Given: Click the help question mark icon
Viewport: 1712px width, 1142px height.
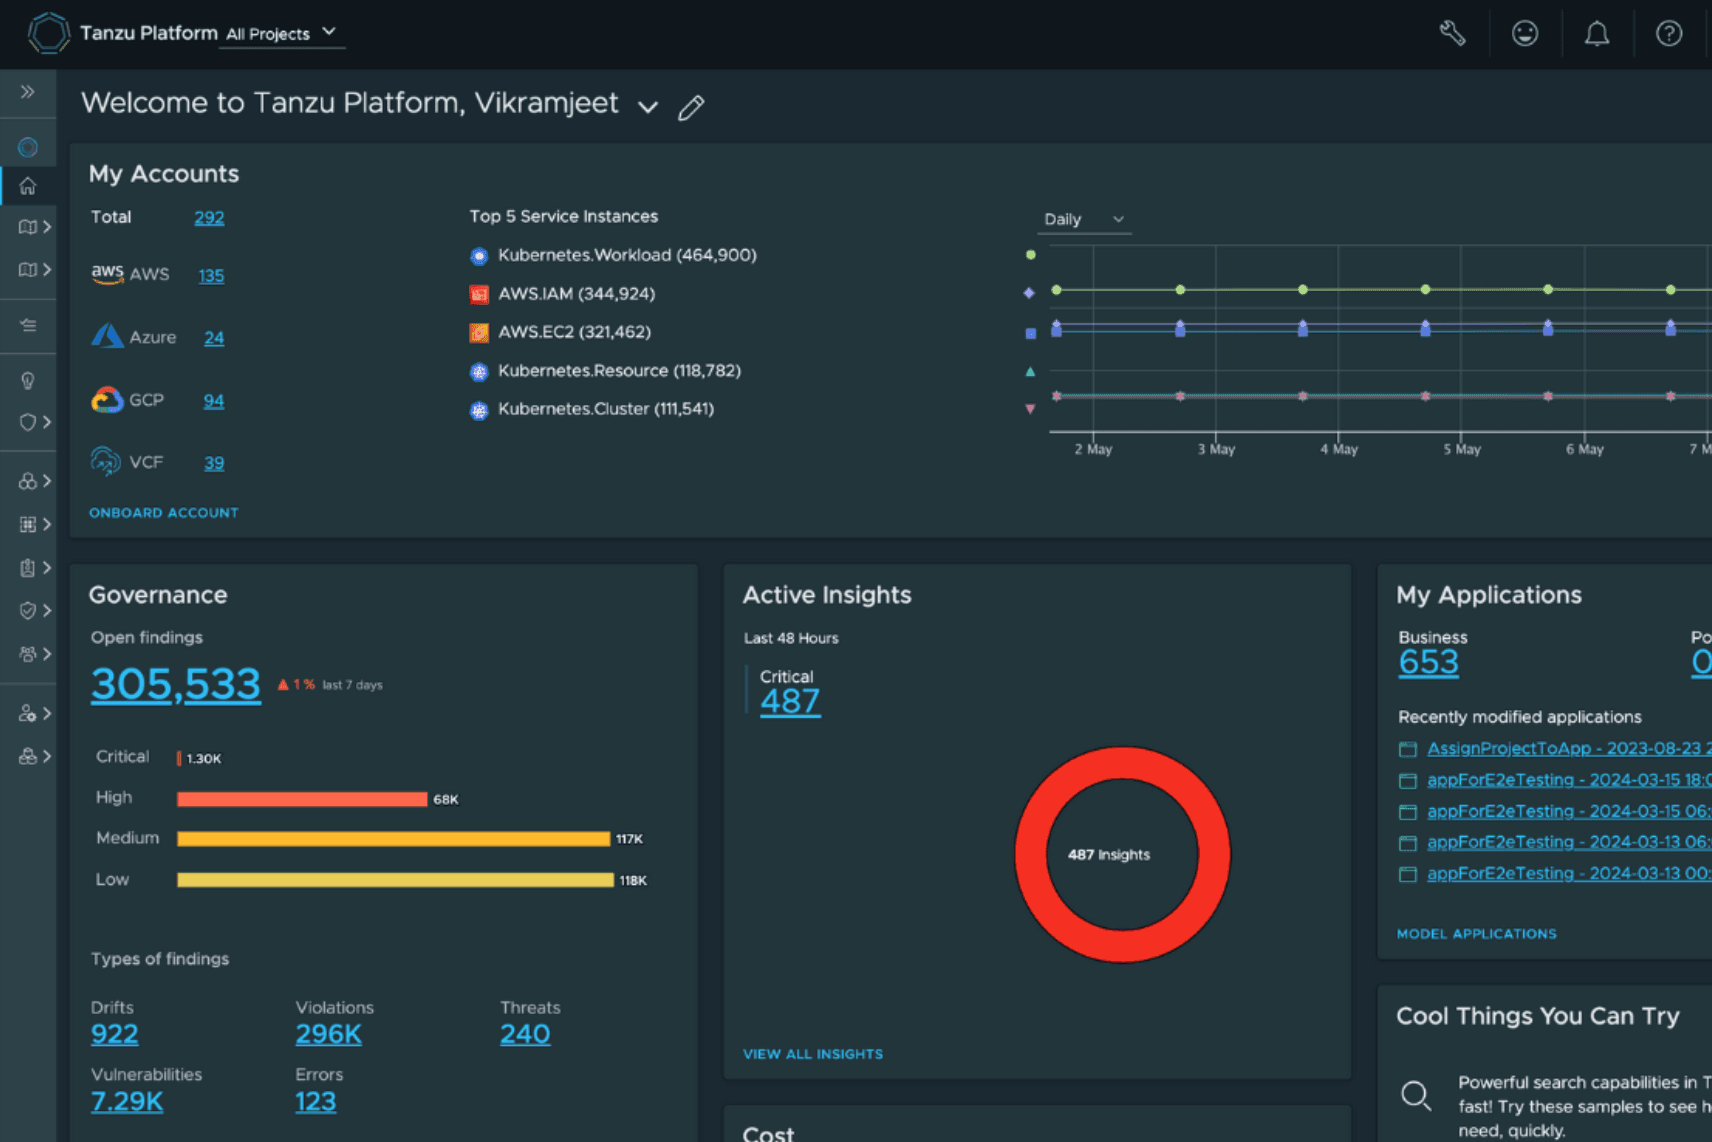Looking at the screenshot, I should [x=1669, y=34].
